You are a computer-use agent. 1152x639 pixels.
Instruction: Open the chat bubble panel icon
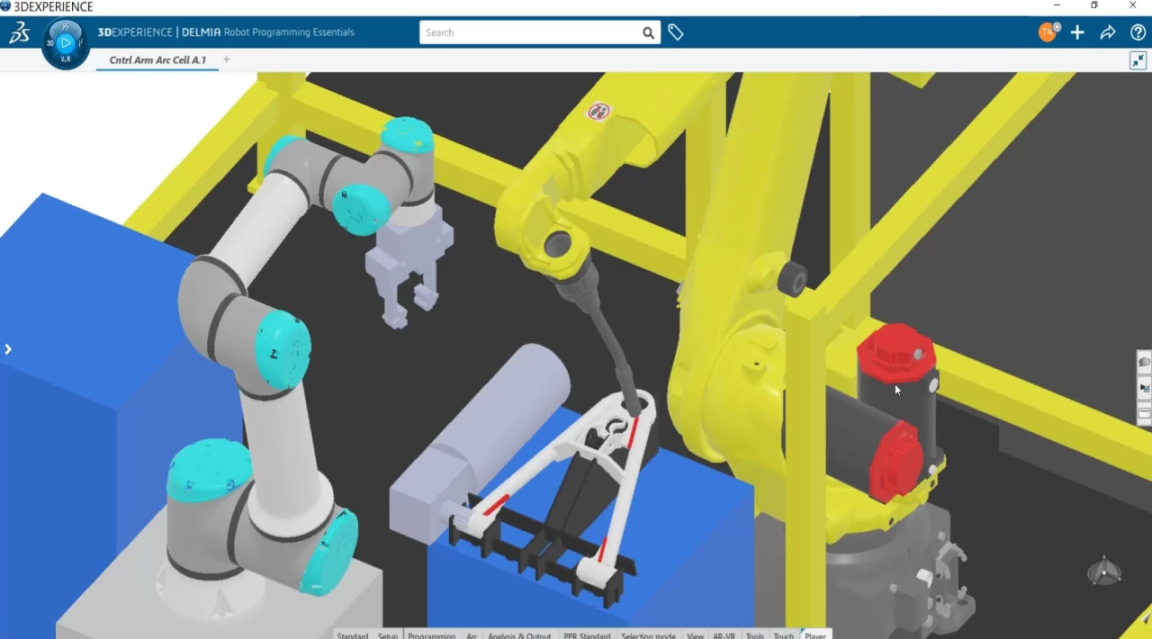point(1144,362)
